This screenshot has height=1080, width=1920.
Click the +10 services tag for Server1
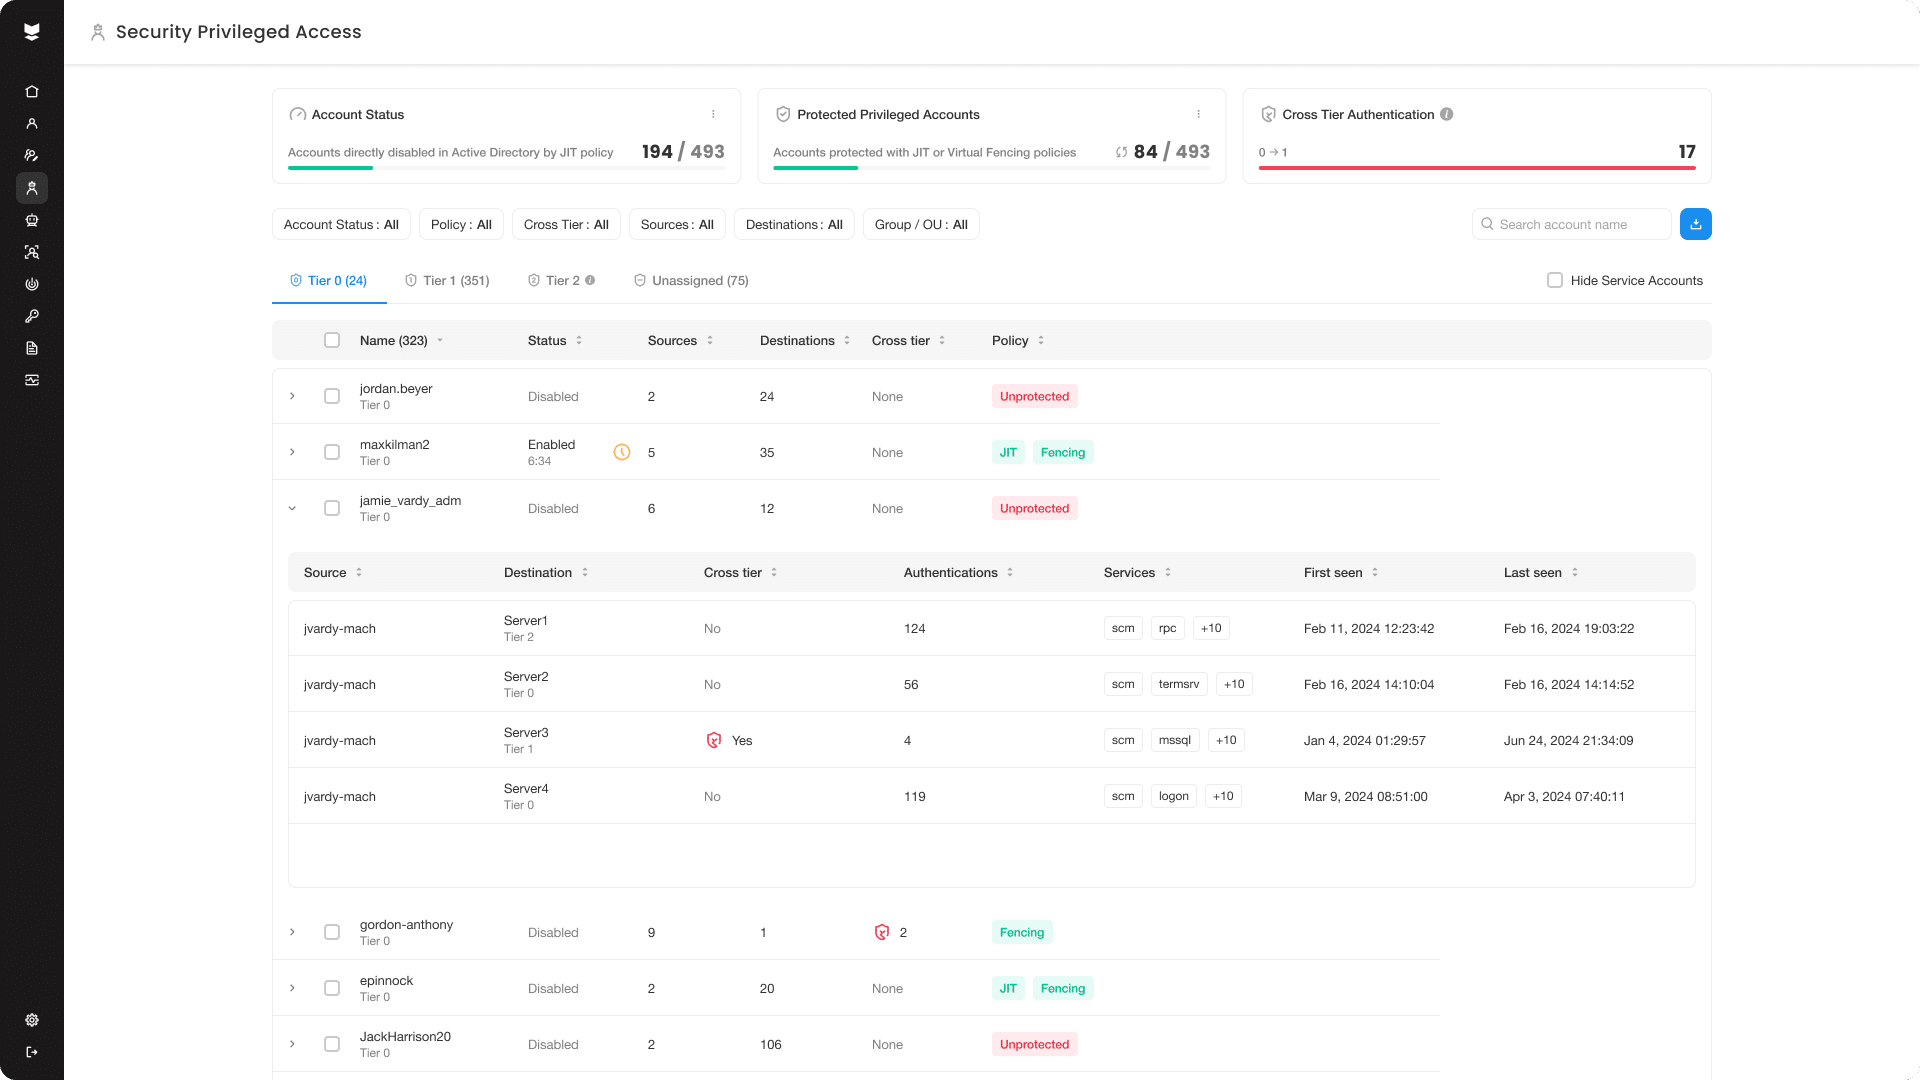[x=1211, y=628]
